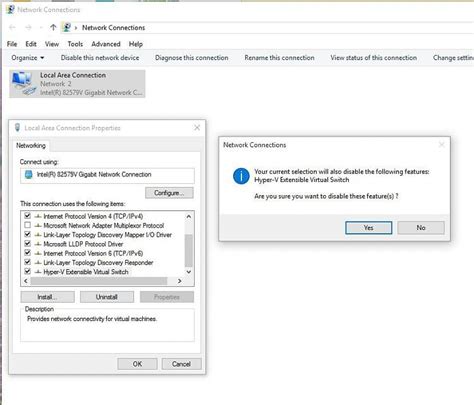The height and width of the screenshot is (405, 474).
Task: Toggle Link-Layer Topology Discovery Responder checkbox
Action: click(27, 262)
